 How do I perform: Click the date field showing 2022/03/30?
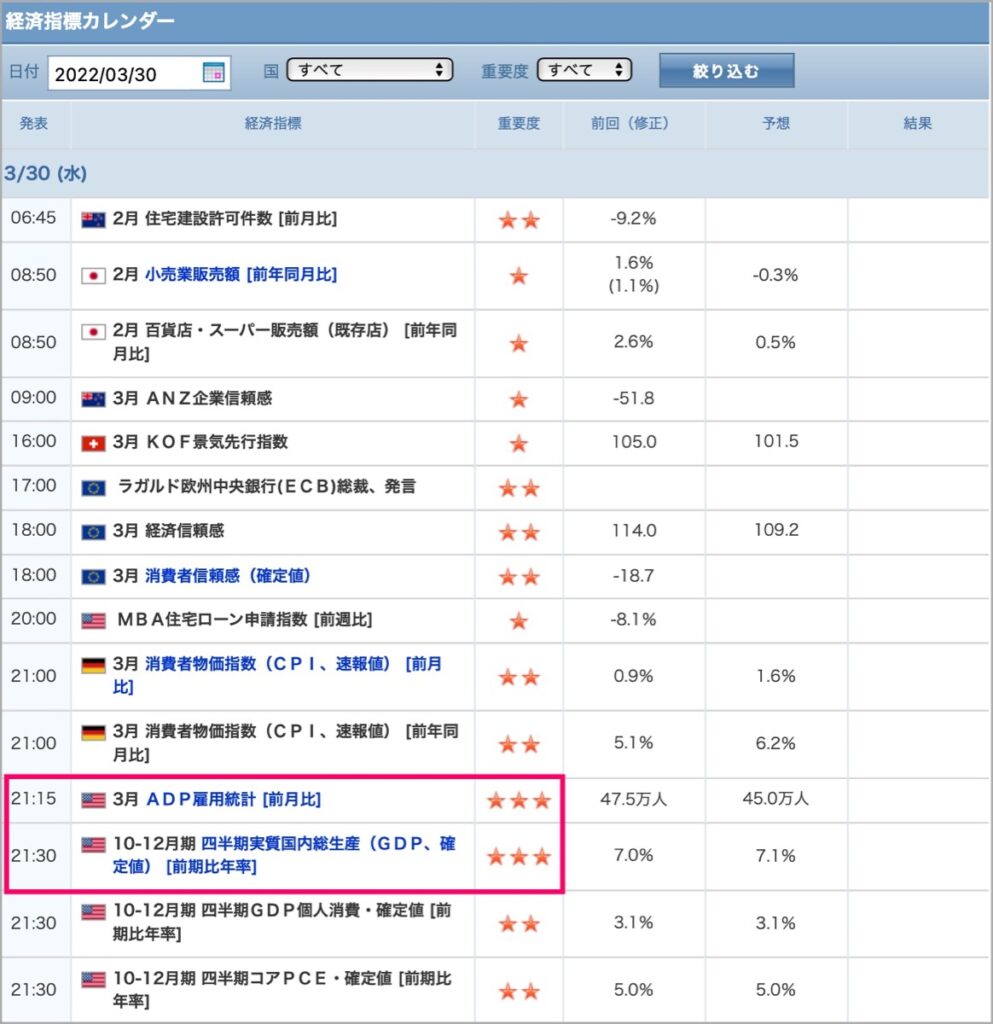click(138, 73)
